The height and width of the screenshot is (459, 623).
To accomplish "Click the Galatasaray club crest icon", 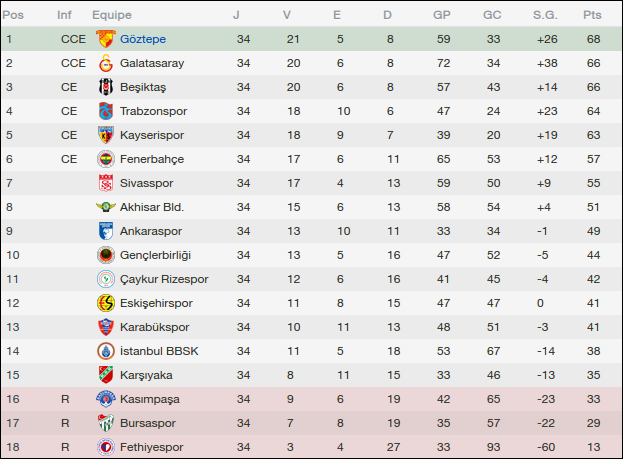I will (x=105, y=63).
